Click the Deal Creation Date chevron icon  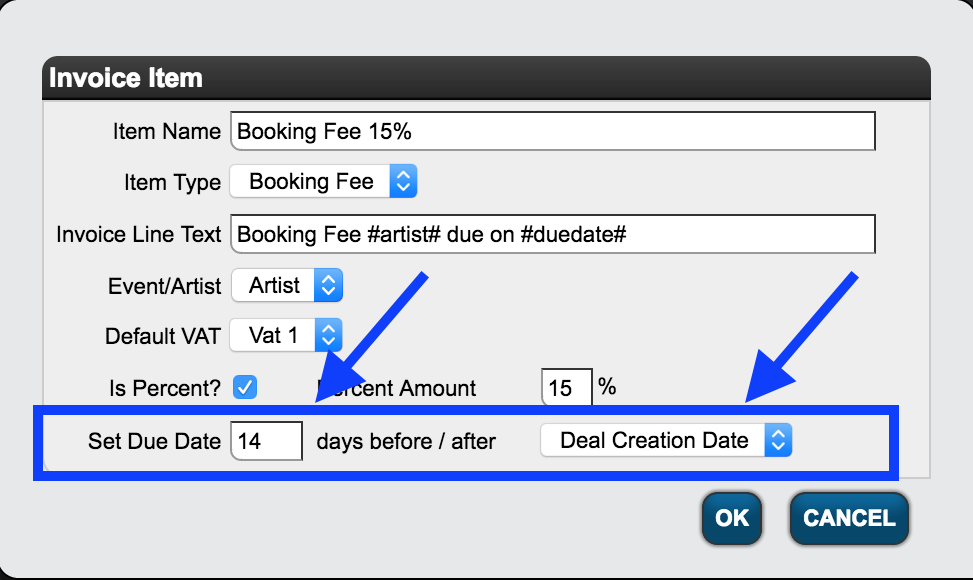coord(778,440)
